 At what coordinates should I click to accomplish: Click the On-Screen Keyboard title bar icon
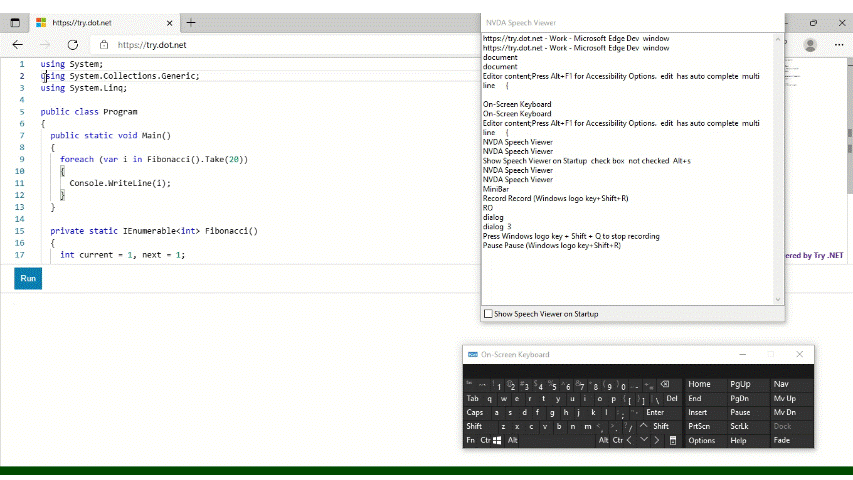coord(473,354)
